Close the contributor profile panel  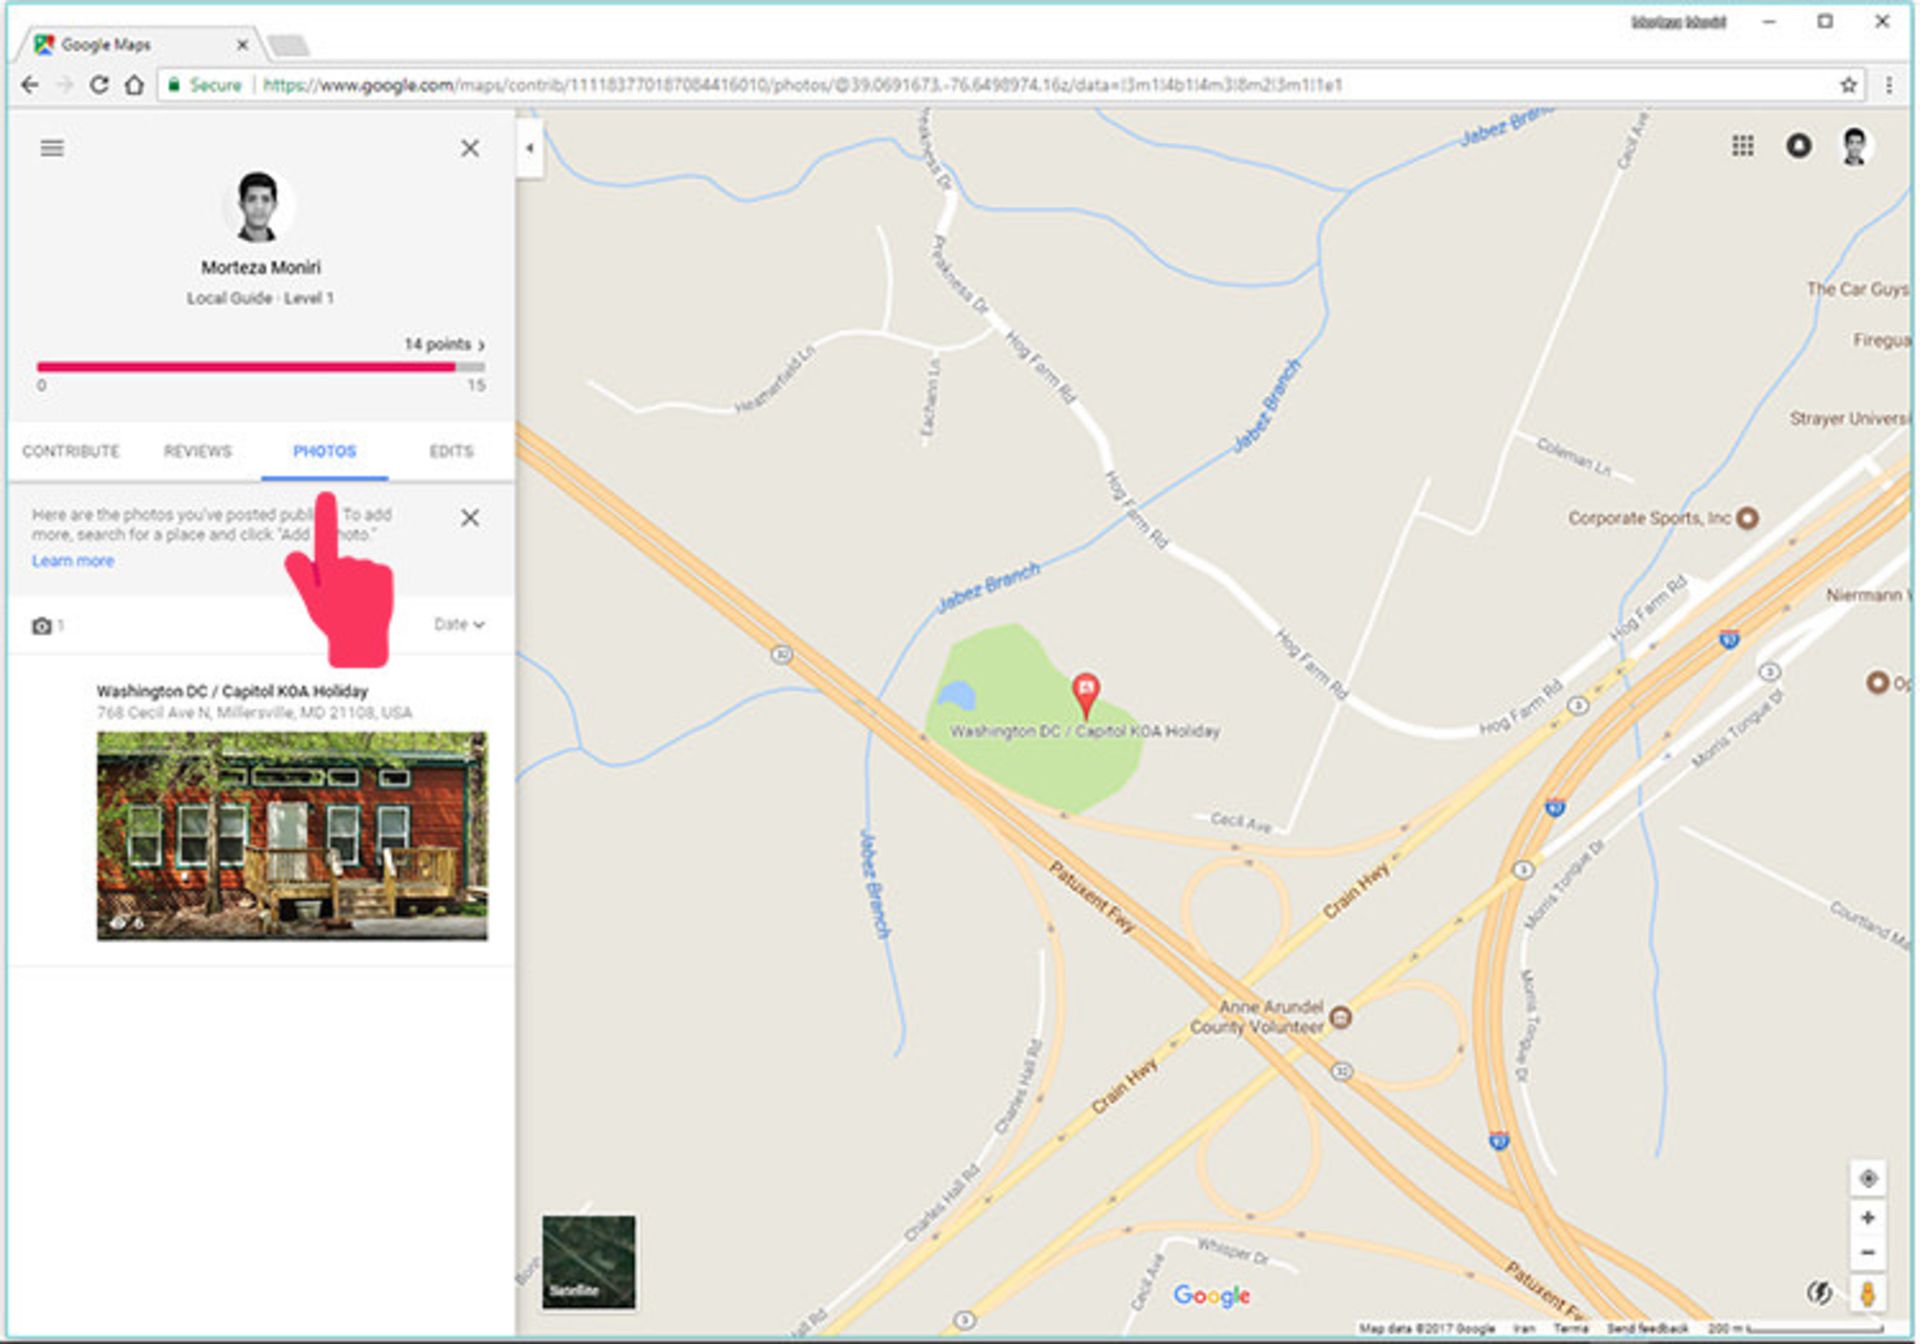coord(469,148)
